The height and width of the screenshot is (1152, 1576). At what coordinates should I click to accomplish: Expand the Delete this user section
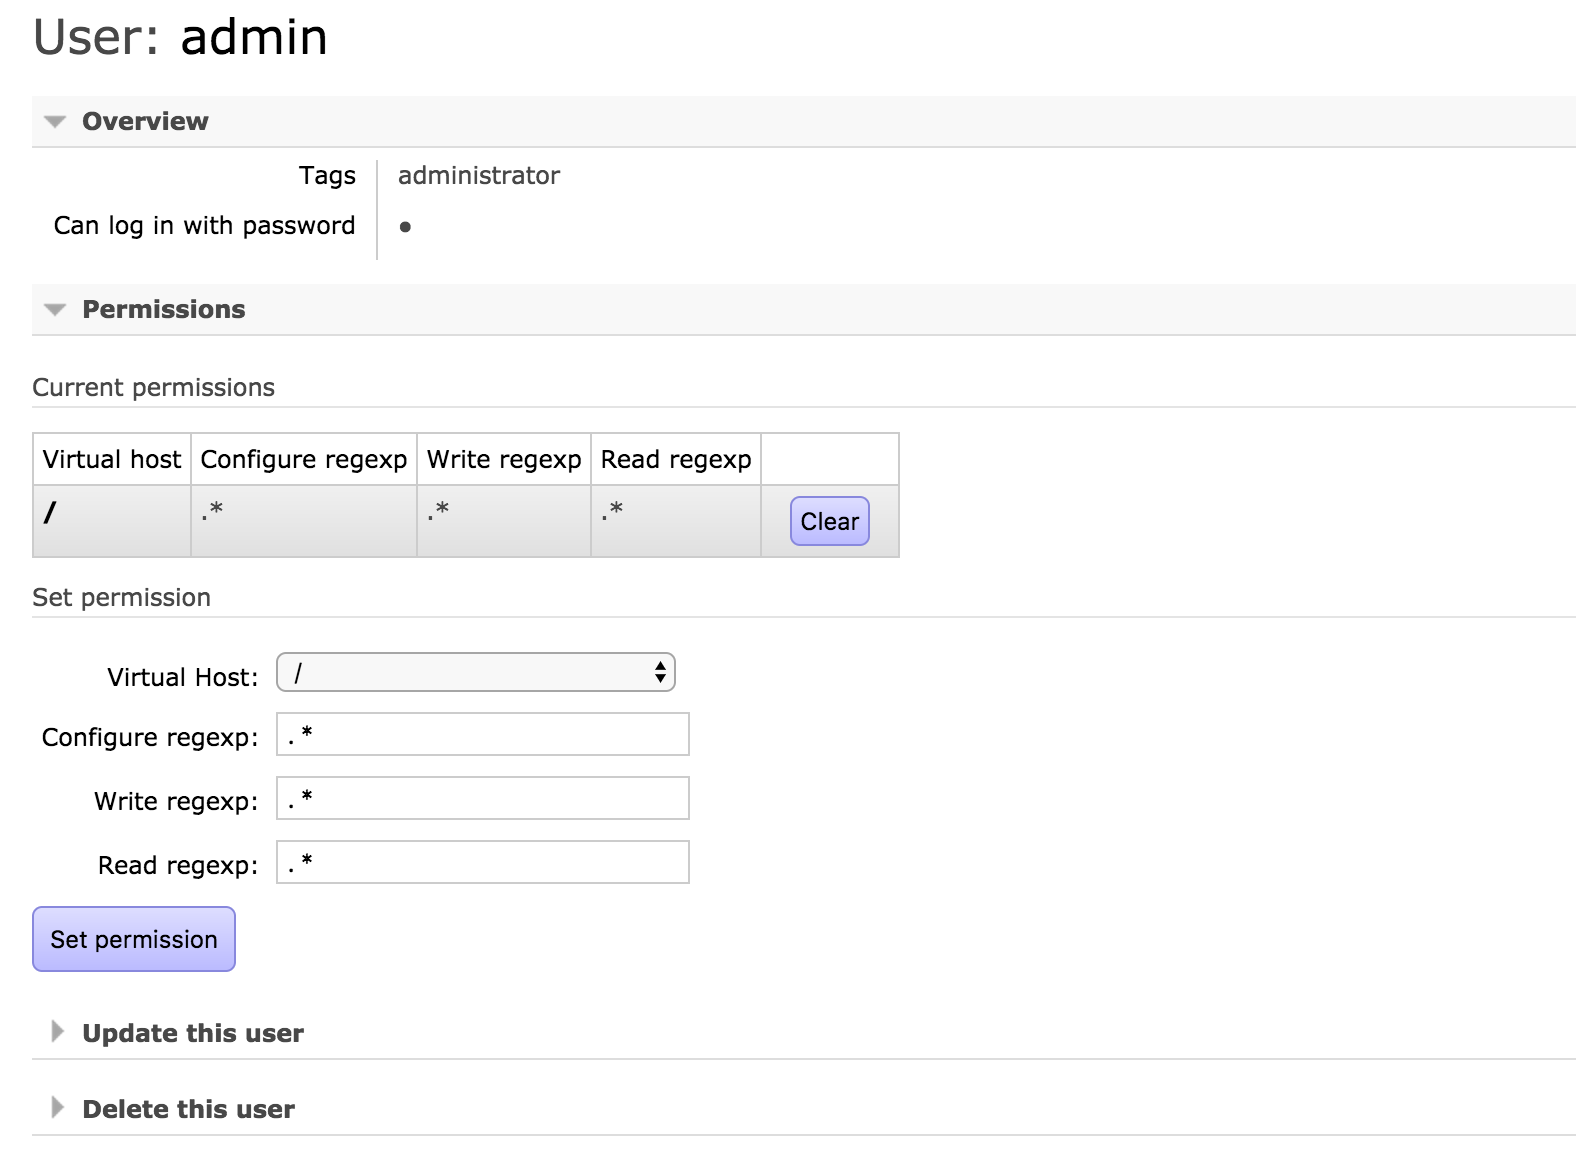[x=188, y=1109]
